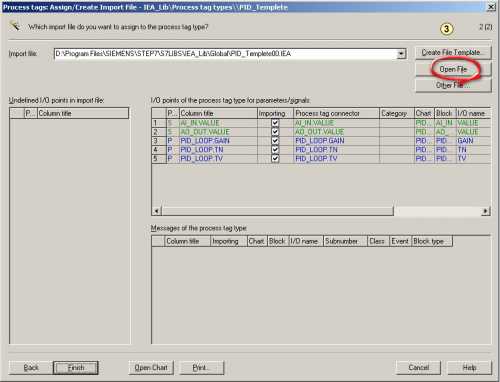Click Column title header in undefined I/O list
This screenshot has height=382, width=500.
83,113
